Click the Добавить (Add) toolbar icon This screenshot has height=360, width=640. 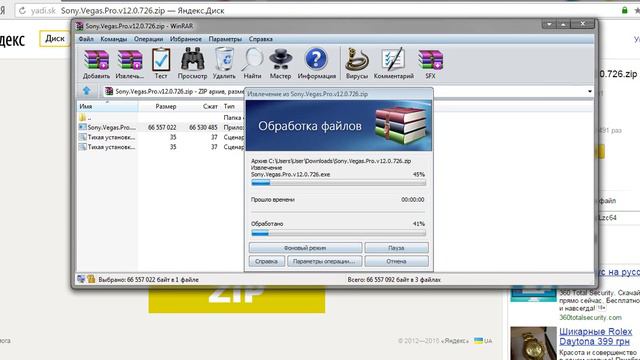[x=96, y=64]
